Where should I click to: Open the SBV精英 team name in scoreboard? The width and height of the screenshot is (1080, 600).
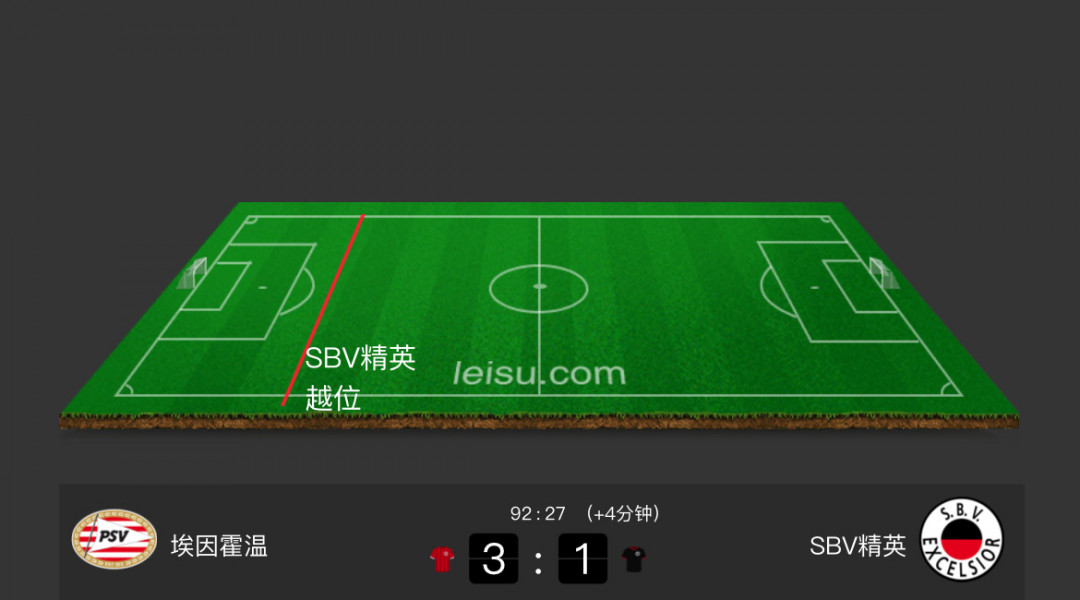point(858,546)
